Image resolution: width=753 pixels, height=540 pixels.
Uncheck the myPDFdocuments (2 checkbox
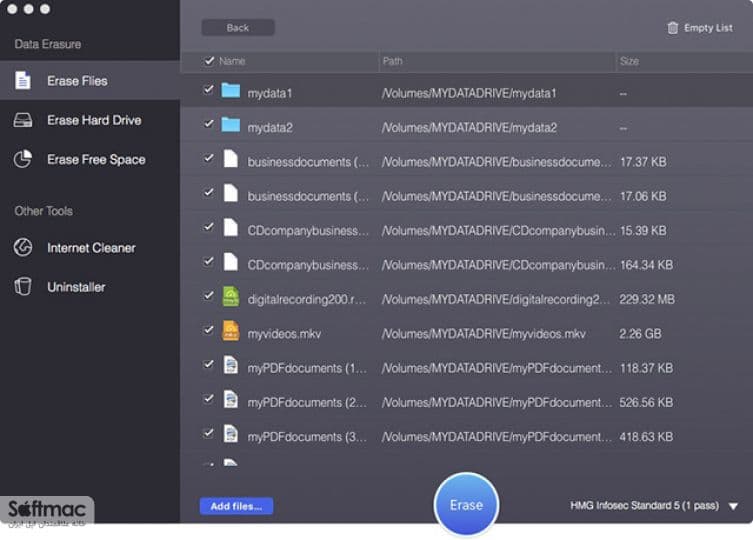(208, 399)
